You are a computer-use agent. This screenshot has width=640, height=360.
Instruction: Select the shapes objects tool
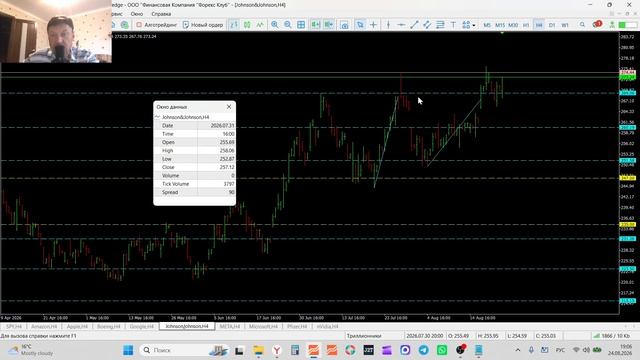(466, 25)
